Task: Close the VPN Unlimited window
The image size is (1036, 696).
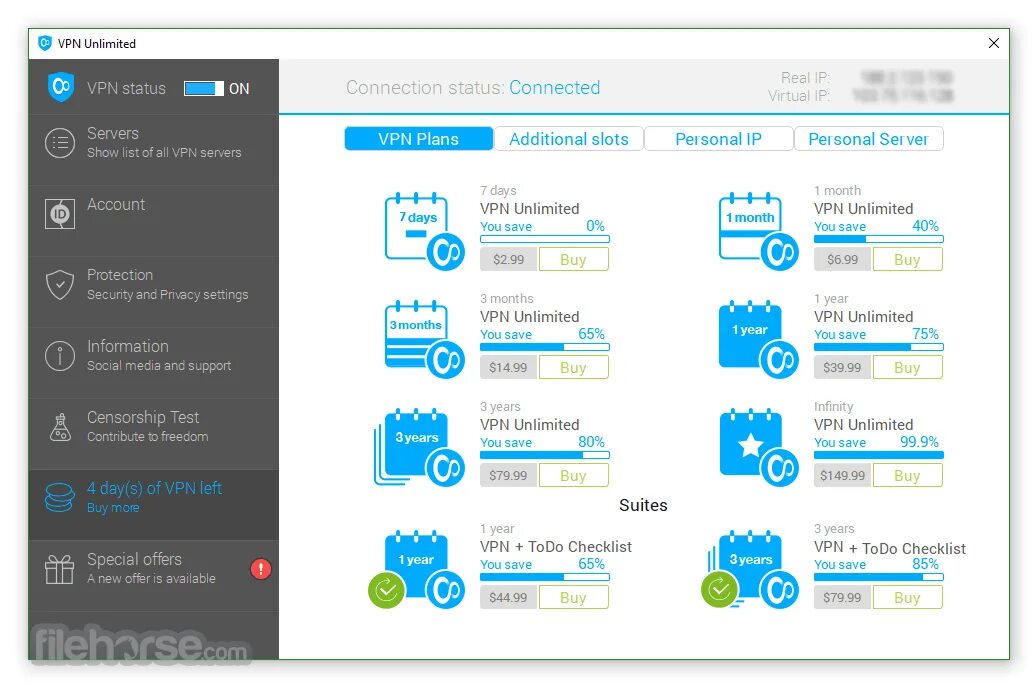Action: [993, 43]
